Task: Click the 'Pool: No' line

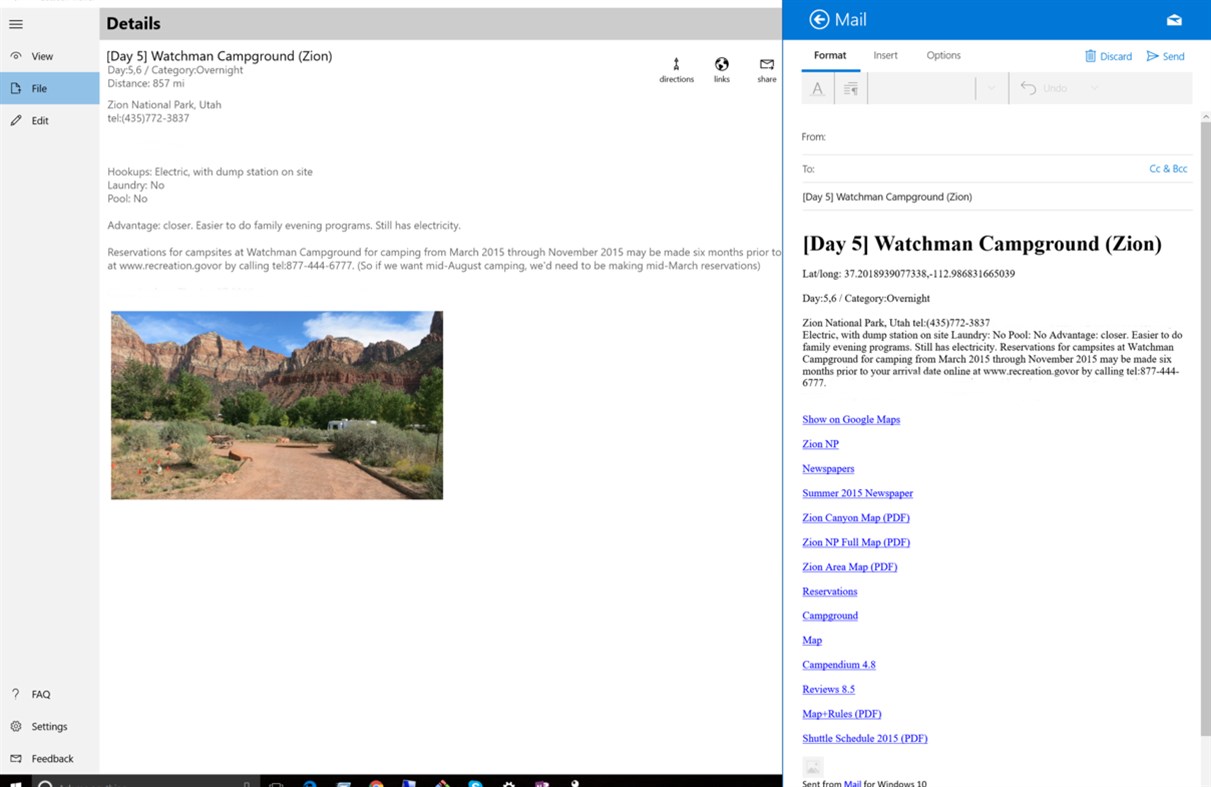Action: pyautogui.click(x=127, y=199)
